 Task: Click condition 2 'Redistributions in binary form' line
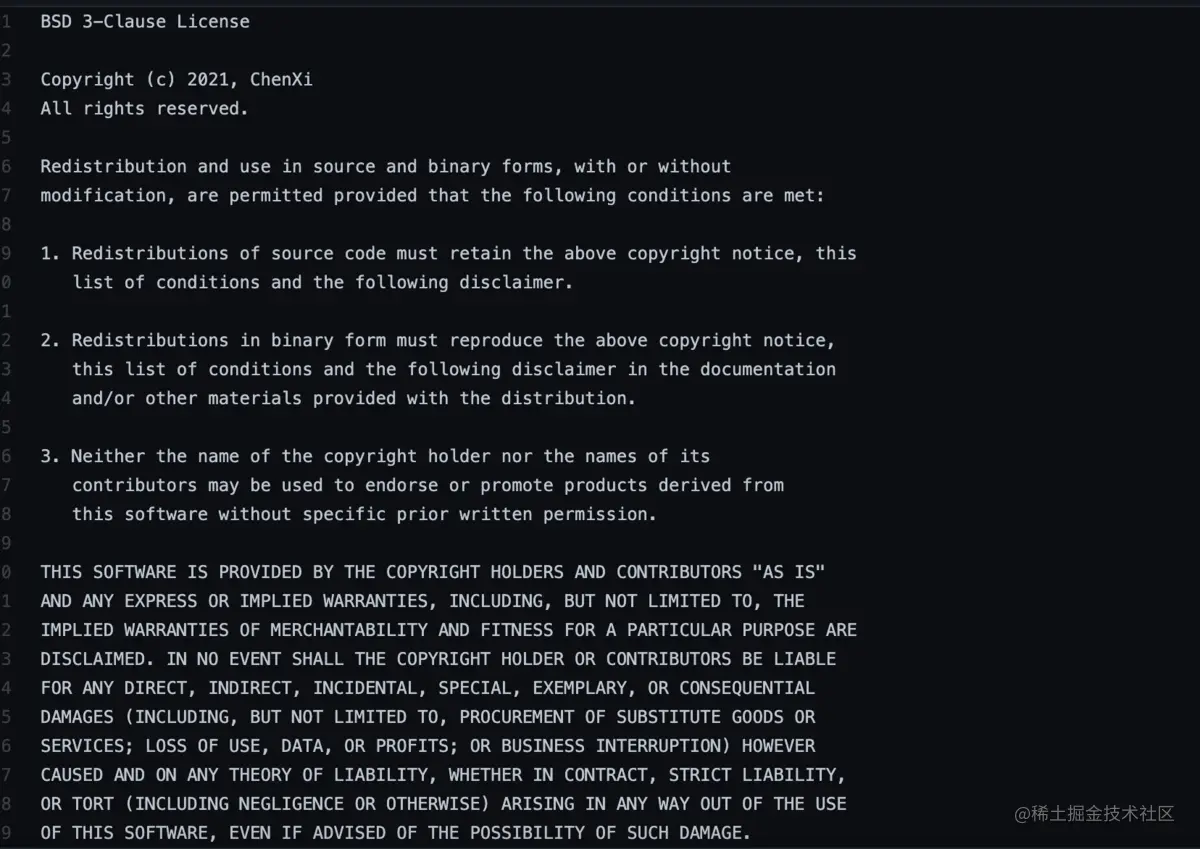tap(437, 340)
